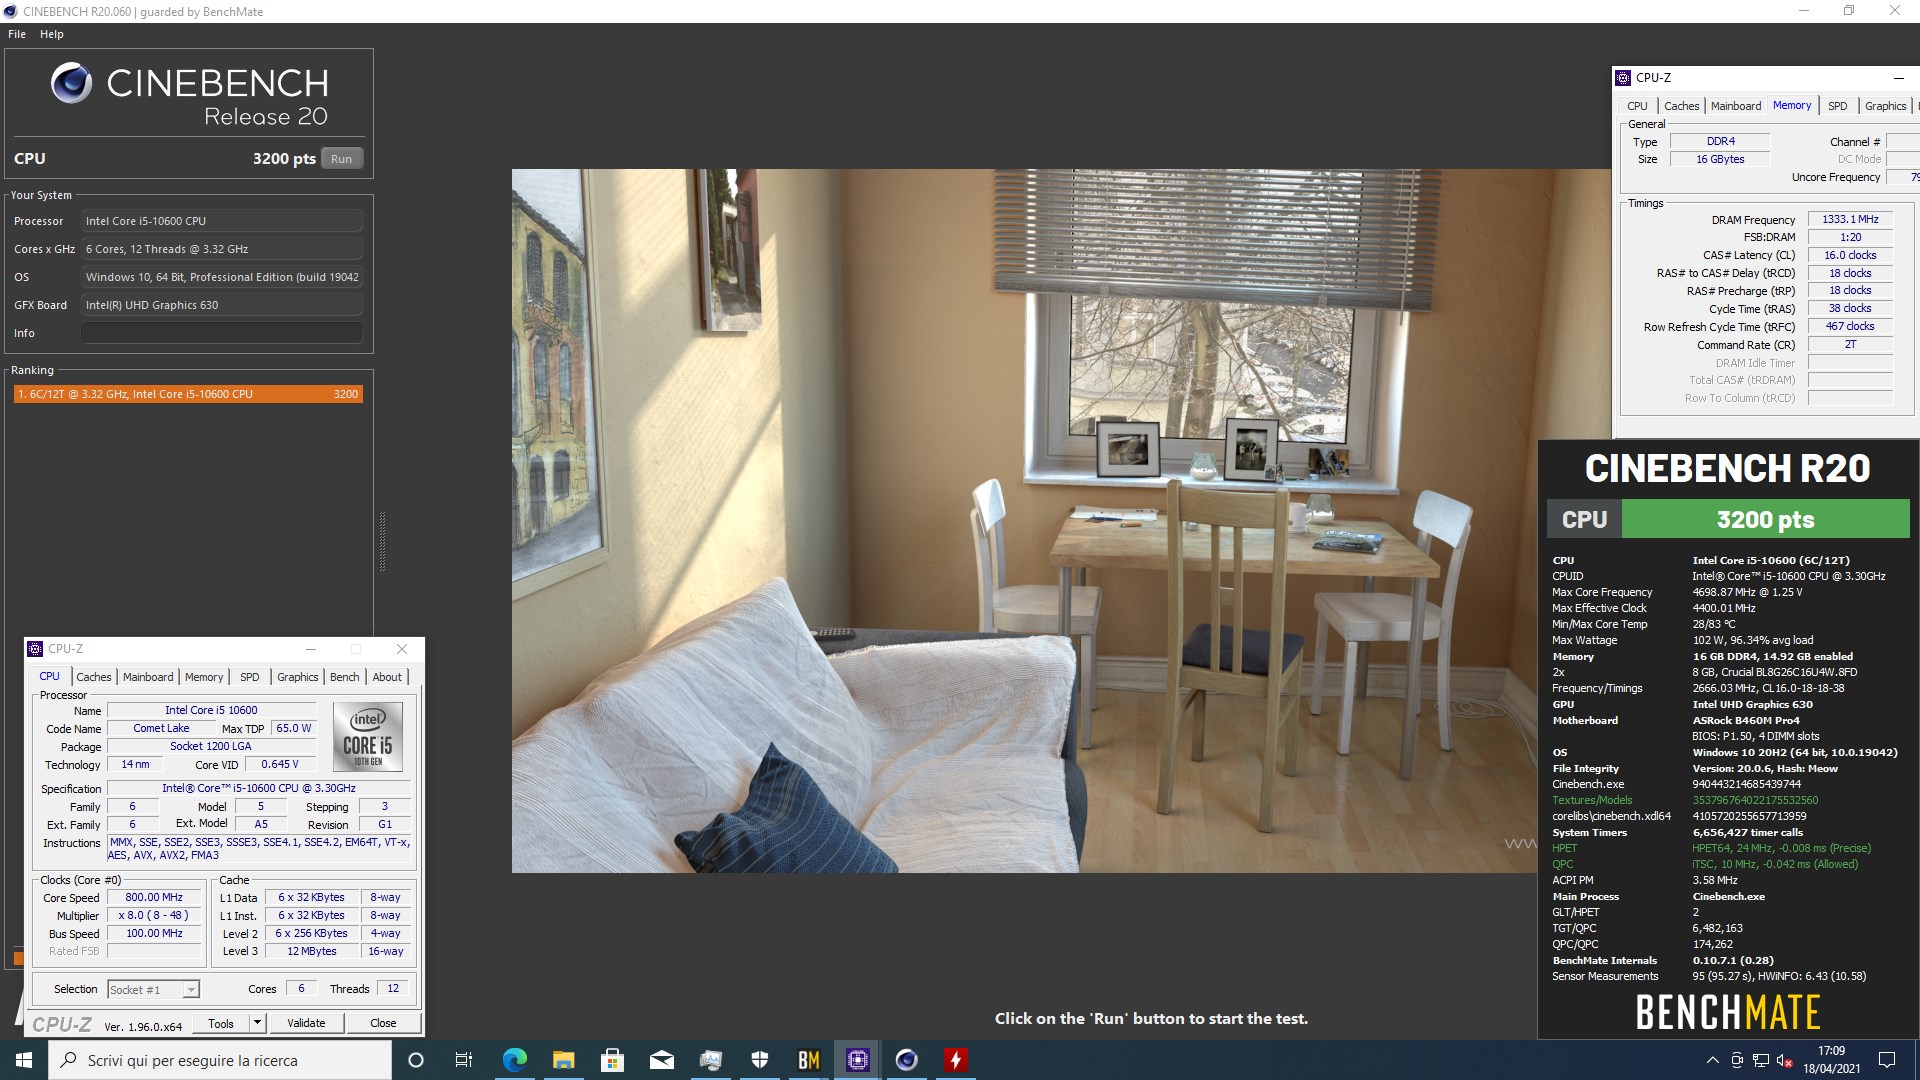Image resolution: width=1920 pixels, height=1080 pixels.
Task: Click the CPU-Z title bar icon in lower-left window
Action: point(35,649)
